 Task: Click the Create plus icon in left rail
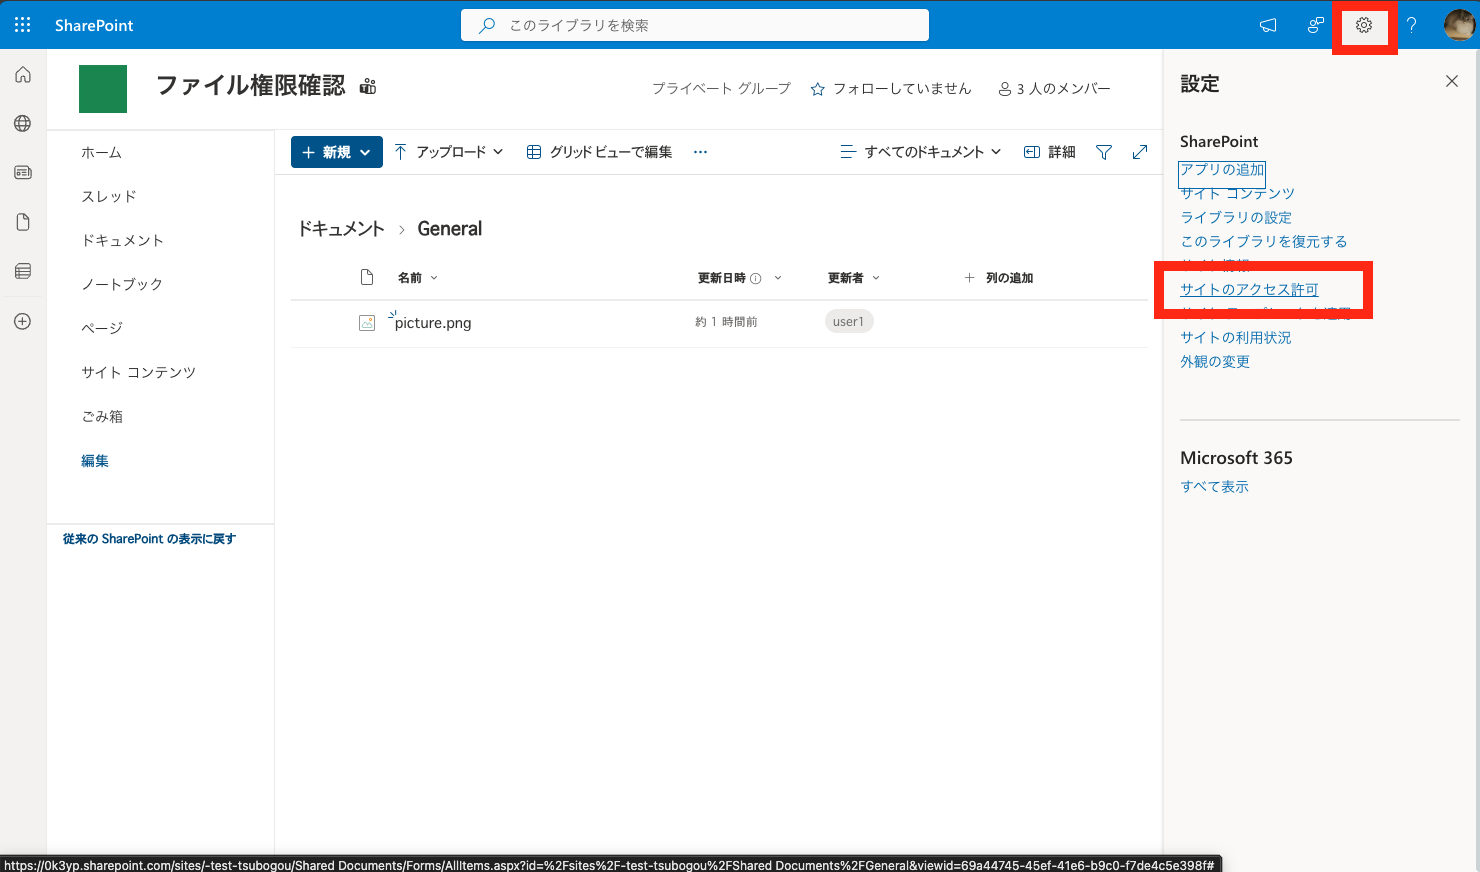click(22, 321)
